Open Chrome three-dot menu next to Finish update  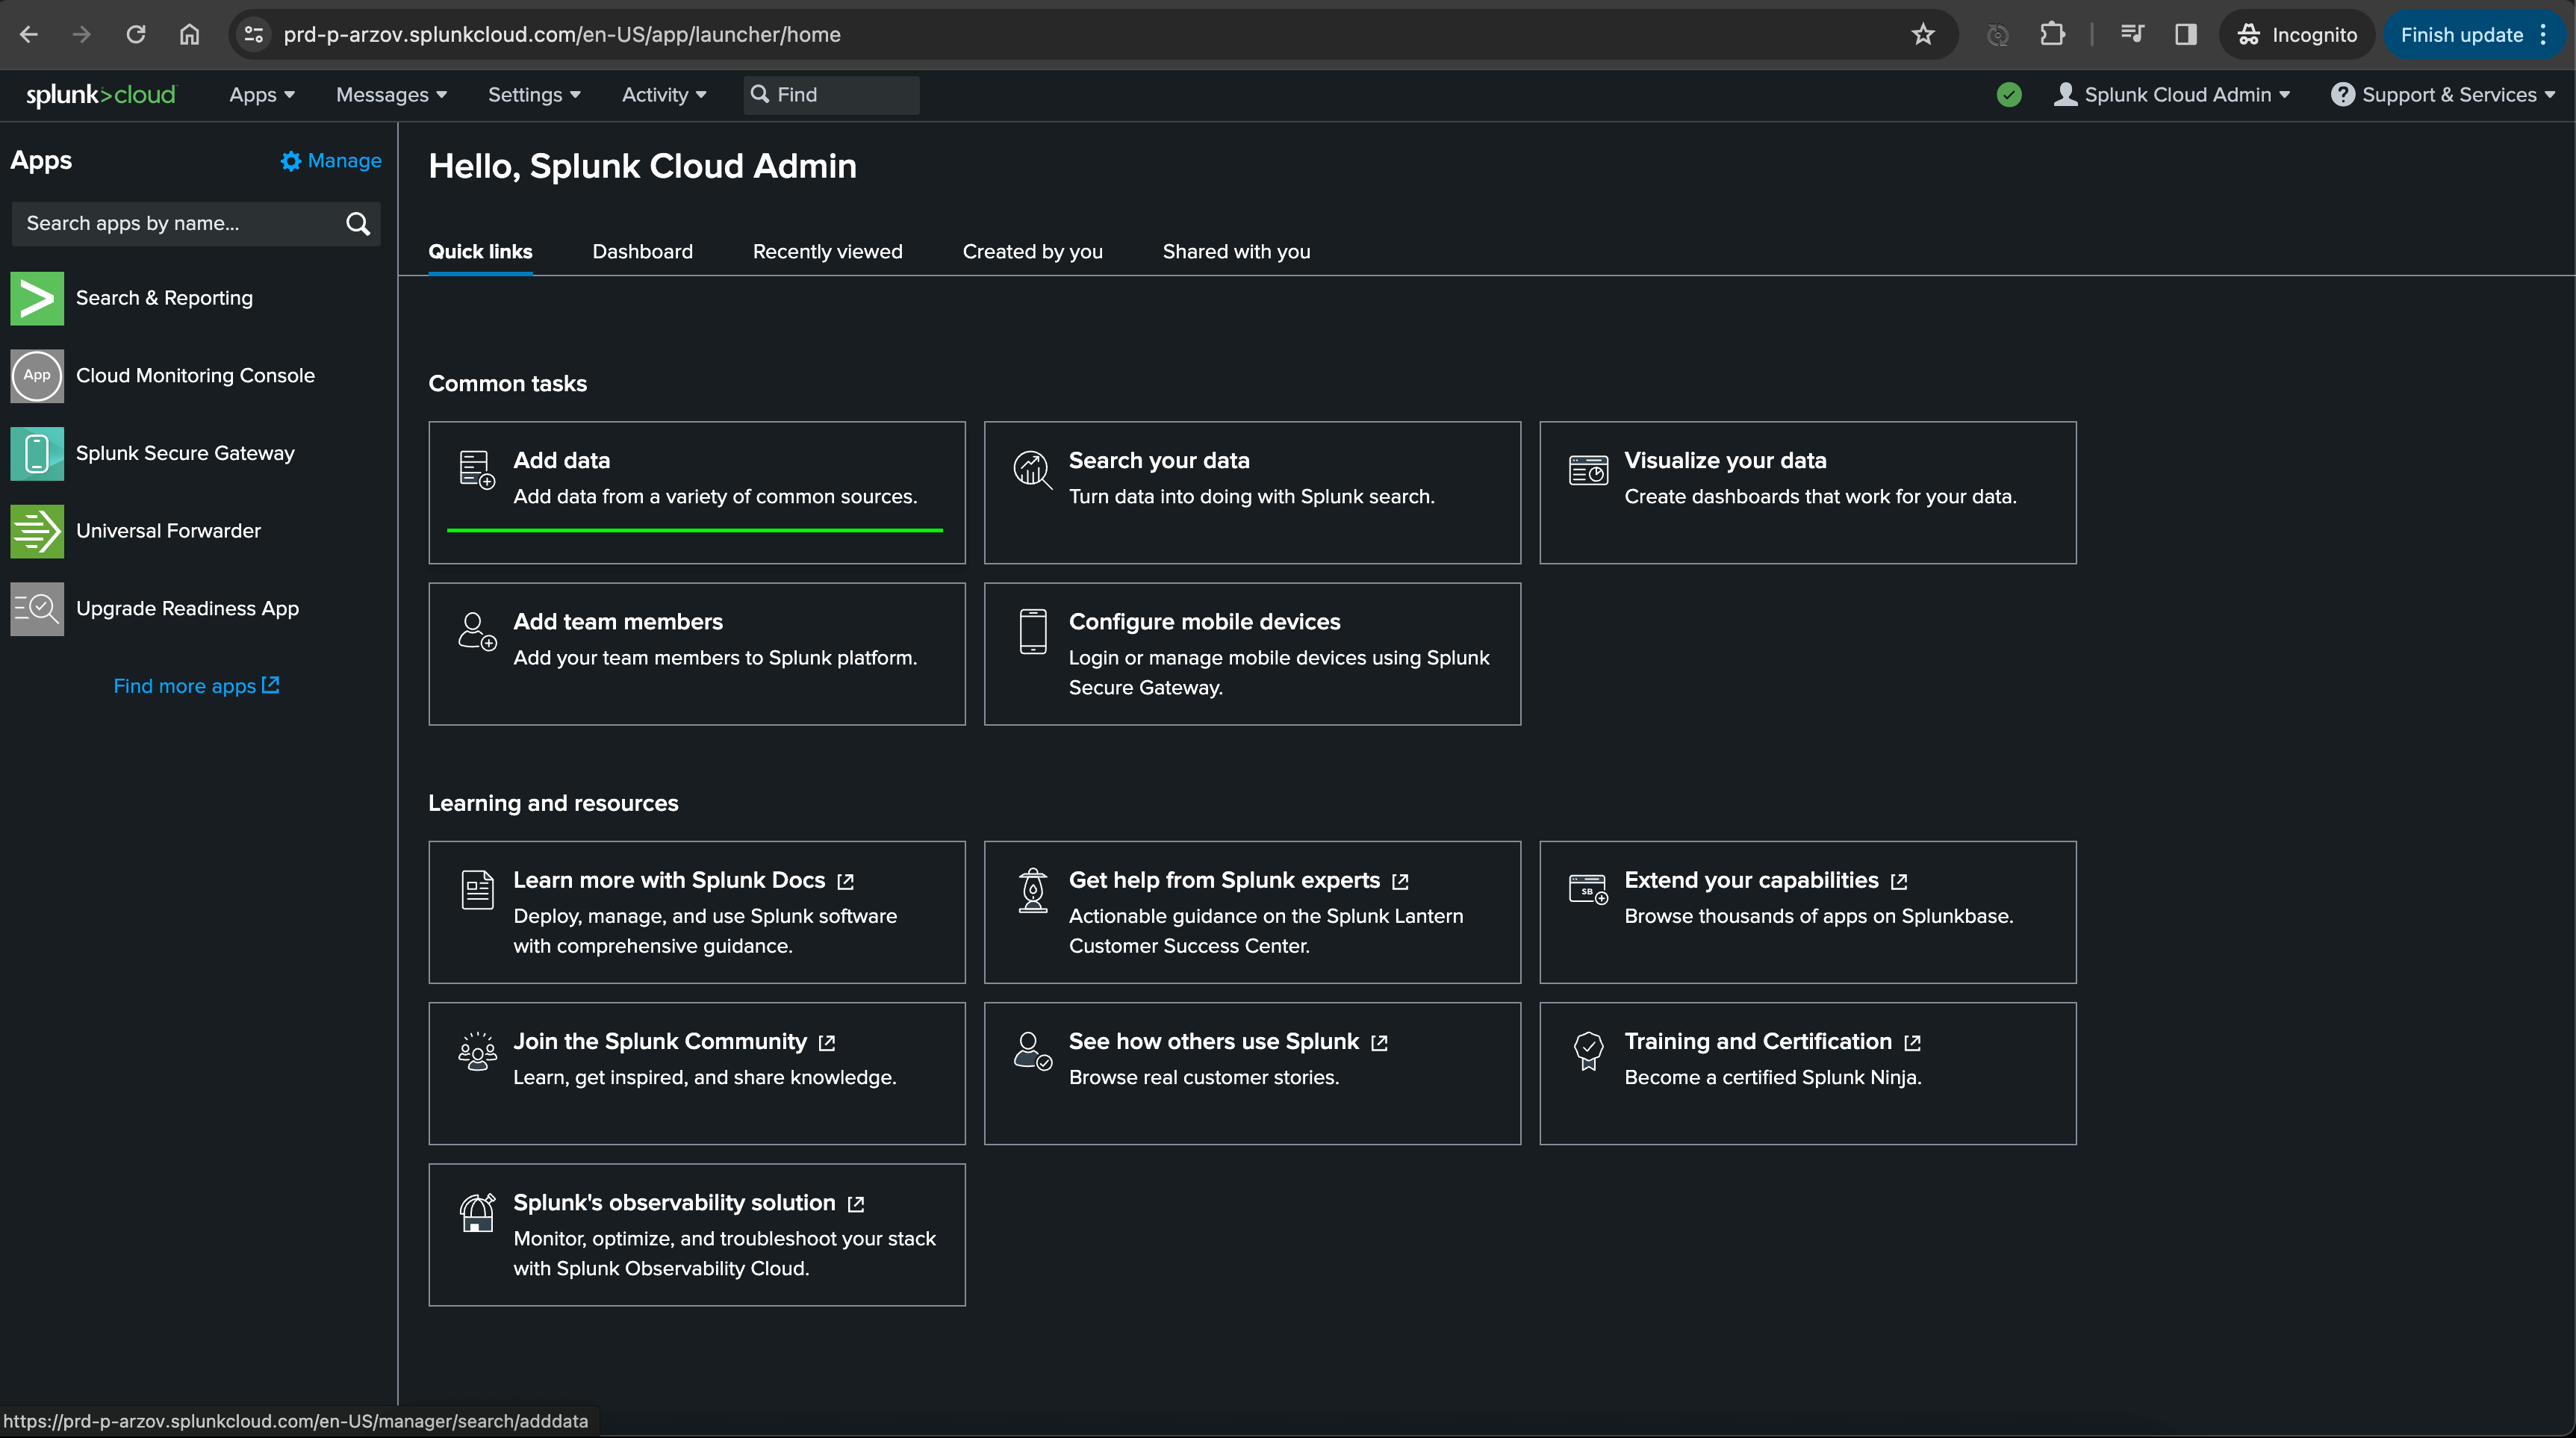click(2544, 35)
